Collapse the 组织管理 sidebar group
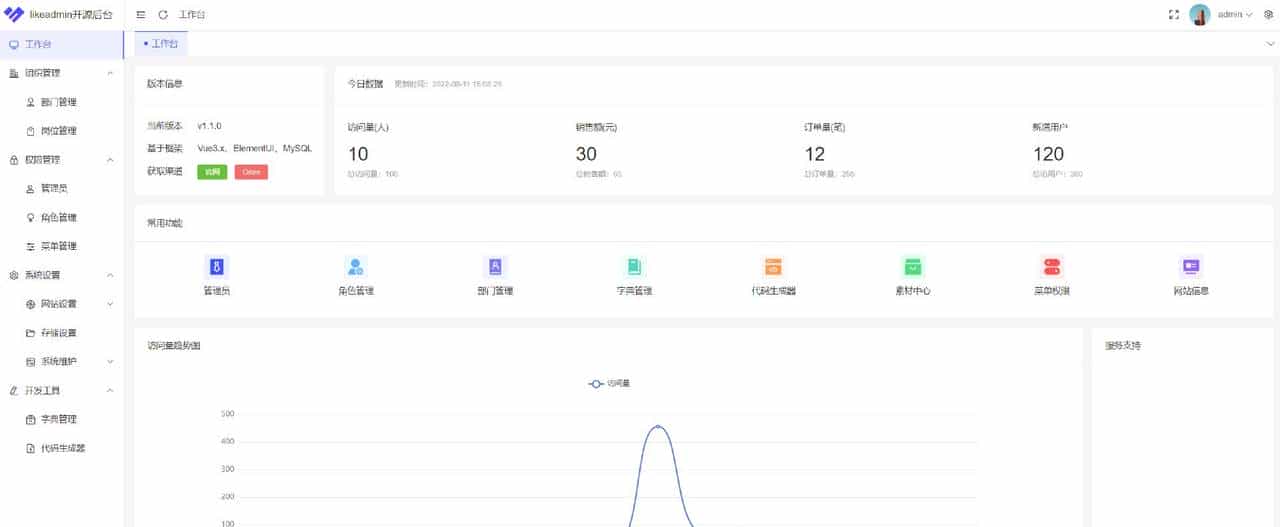 (x=62, y=73)
